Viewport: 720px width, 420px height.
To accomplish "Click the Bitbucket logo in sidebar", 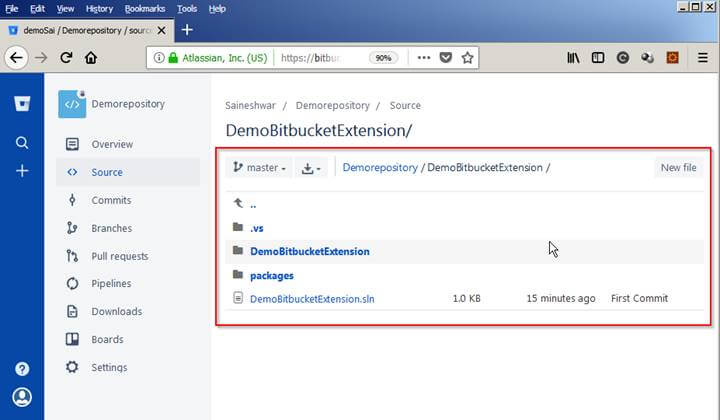I will pyautogui.click(x=22, y=103).
